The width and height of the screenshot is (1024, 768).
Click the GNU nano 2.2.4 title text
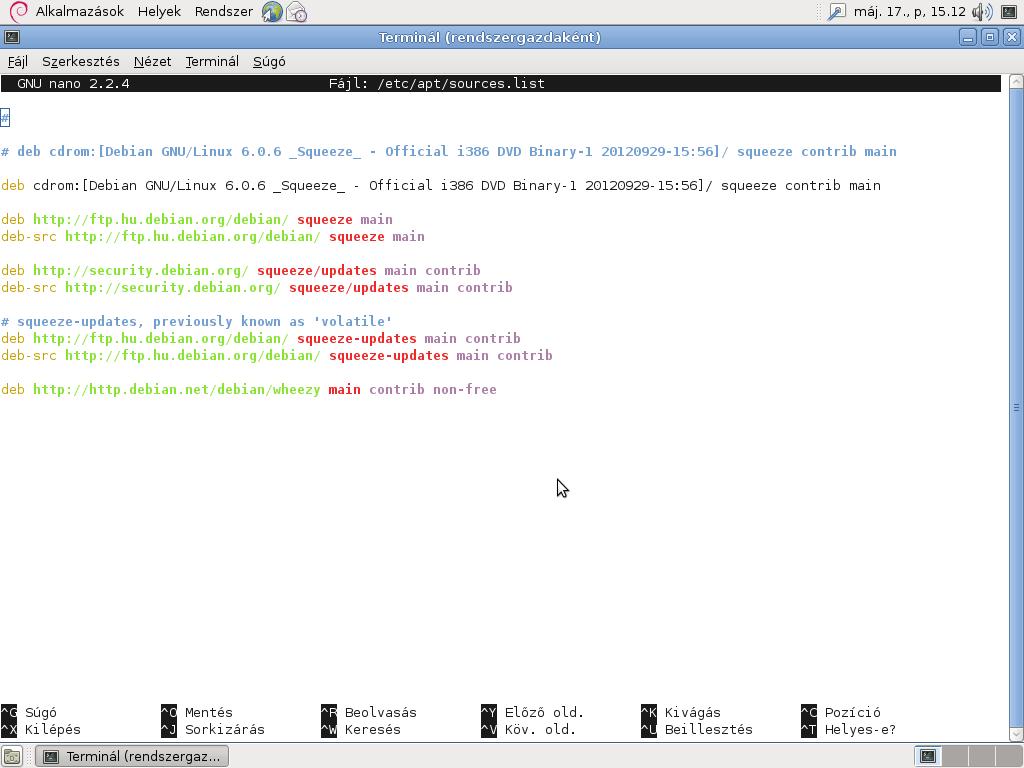(x=73, y=84)
